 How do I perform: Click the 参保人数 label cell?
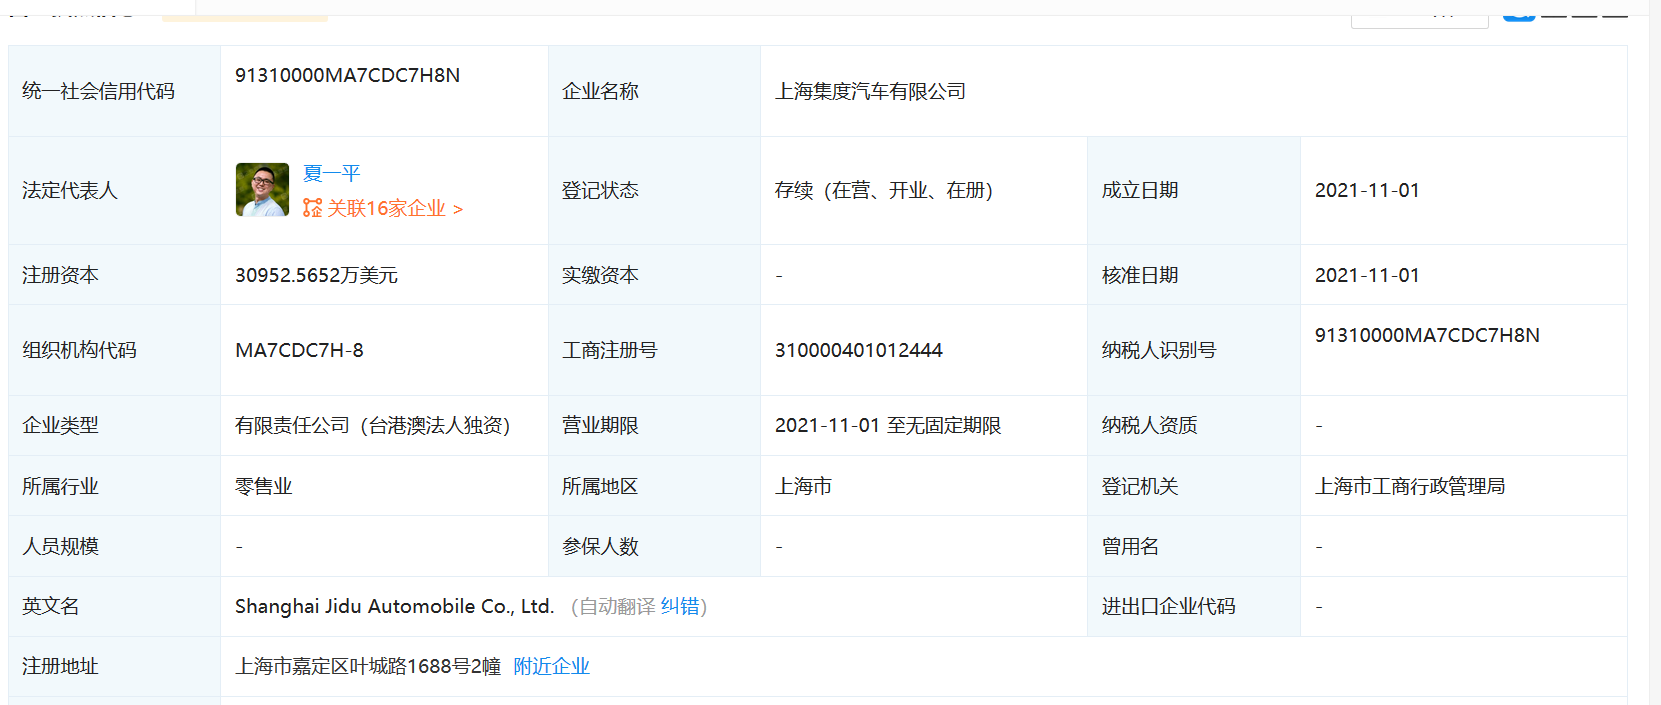[x=654, y=546]
